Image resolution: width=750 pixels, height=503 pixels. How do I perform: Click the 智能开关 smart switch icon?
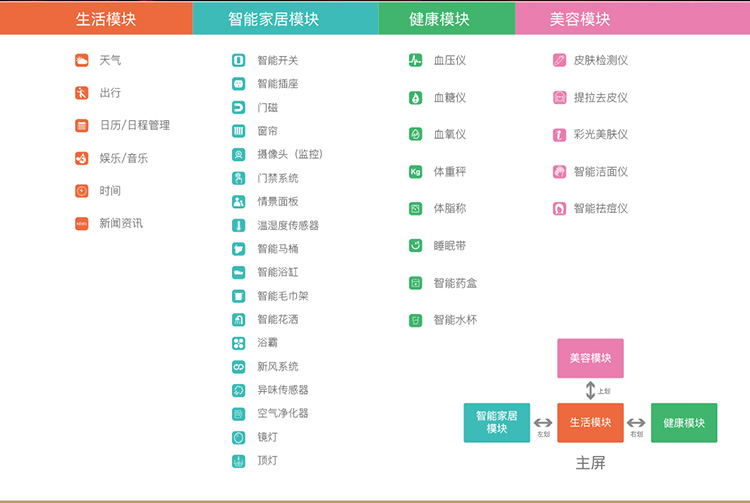click(239, 60)
